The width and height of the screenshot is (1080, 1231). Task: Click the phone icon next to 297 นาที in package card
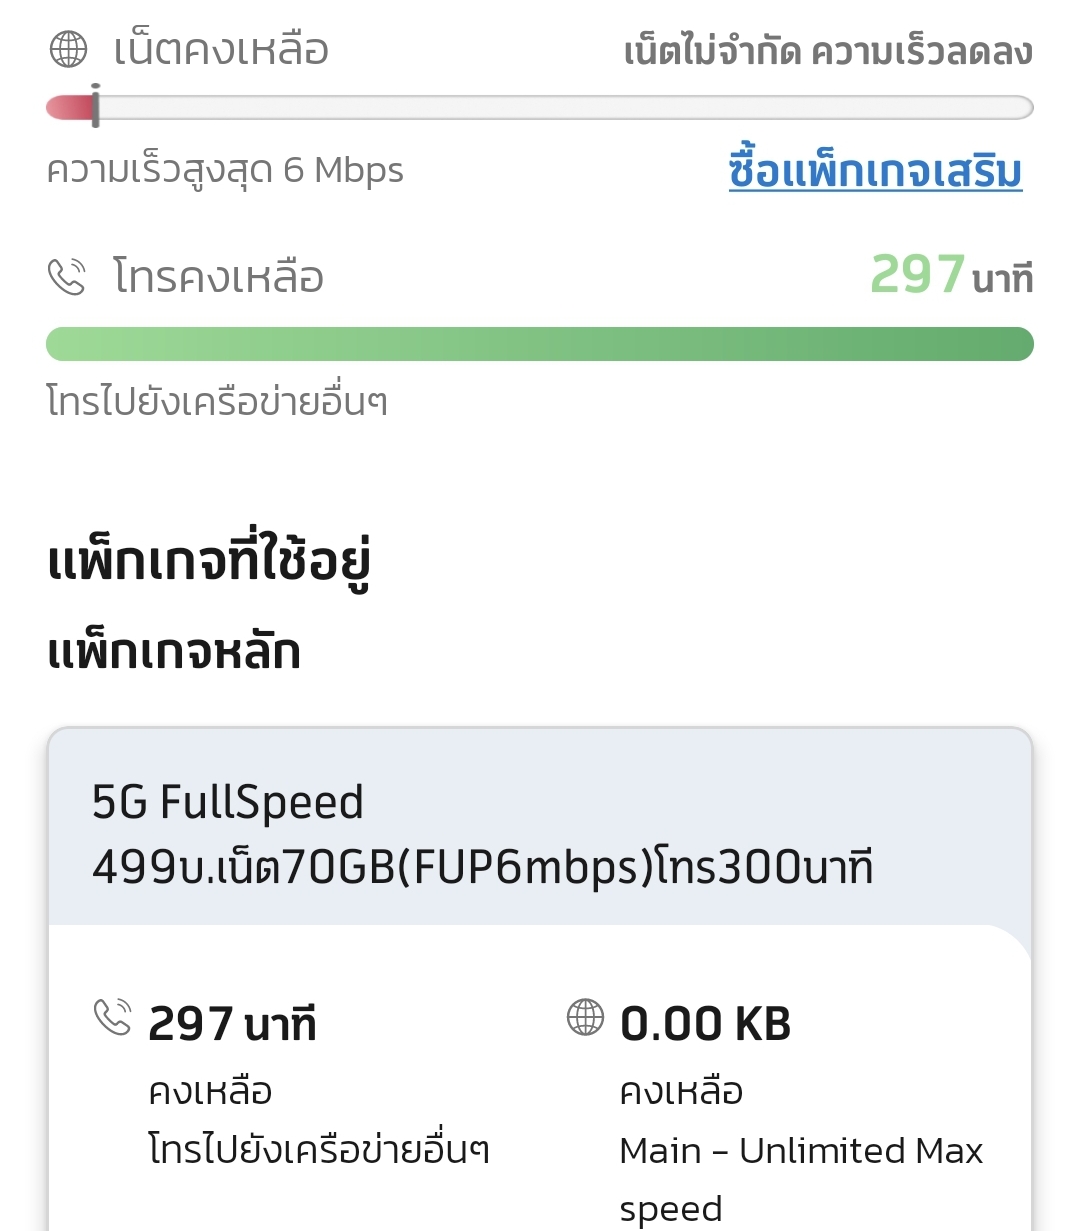112,1017
